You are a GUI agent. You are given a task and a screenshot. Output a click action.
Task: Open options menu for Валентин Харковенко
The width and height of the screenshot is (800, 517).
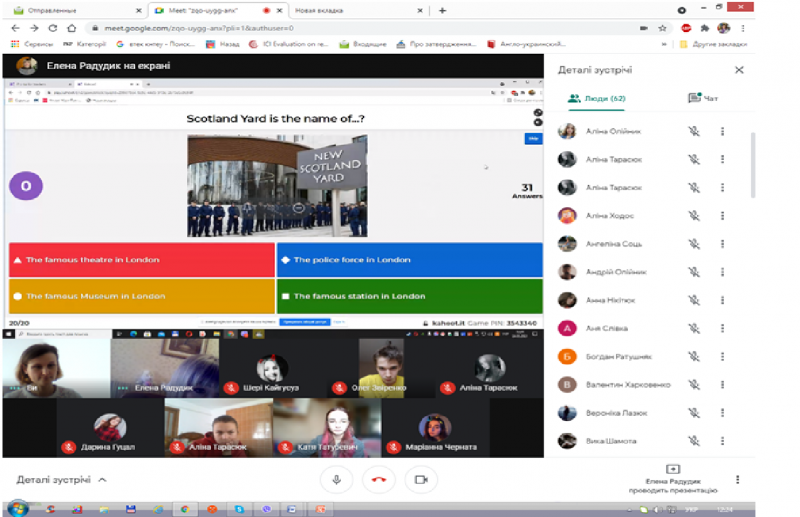coord(722,384)
